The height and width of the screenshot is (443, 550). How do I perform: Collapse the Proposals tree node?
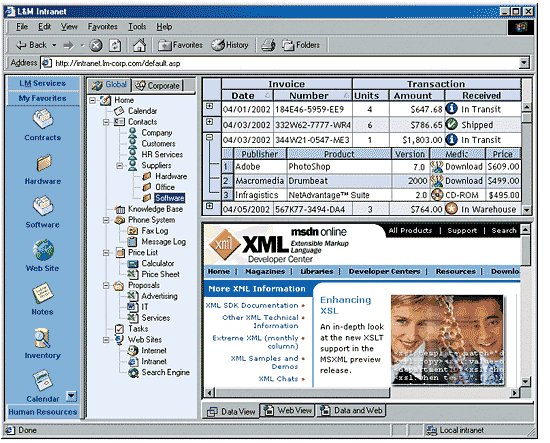click(106, 286)
